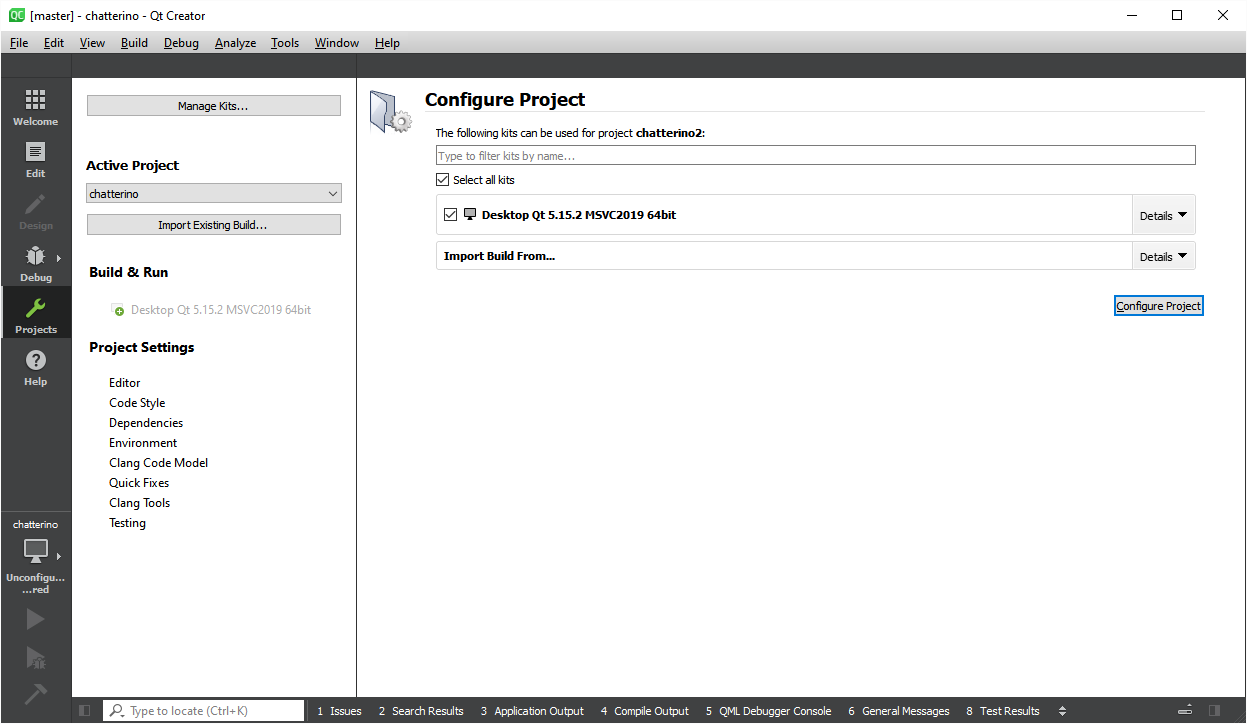The image size is (1247, 724).
Task: Click the Import Build From row
Action: click(x=784, y=256)
